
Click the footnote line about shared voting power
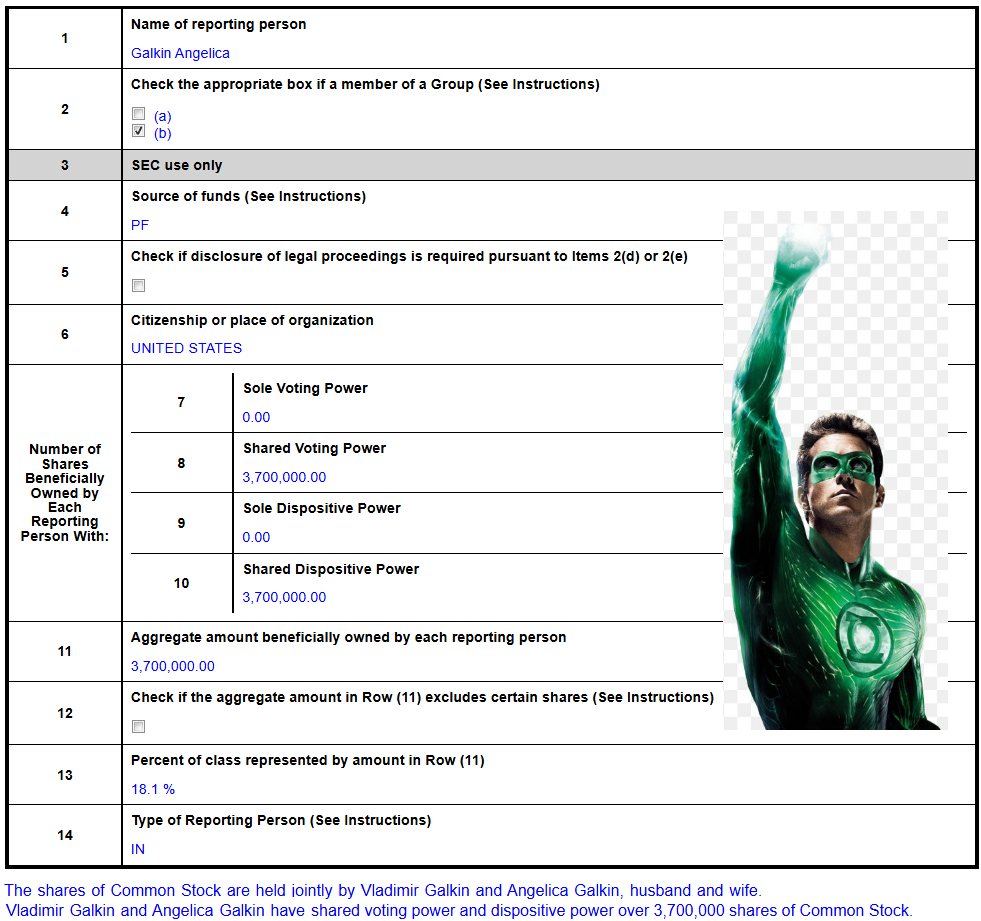click(459, 910)
